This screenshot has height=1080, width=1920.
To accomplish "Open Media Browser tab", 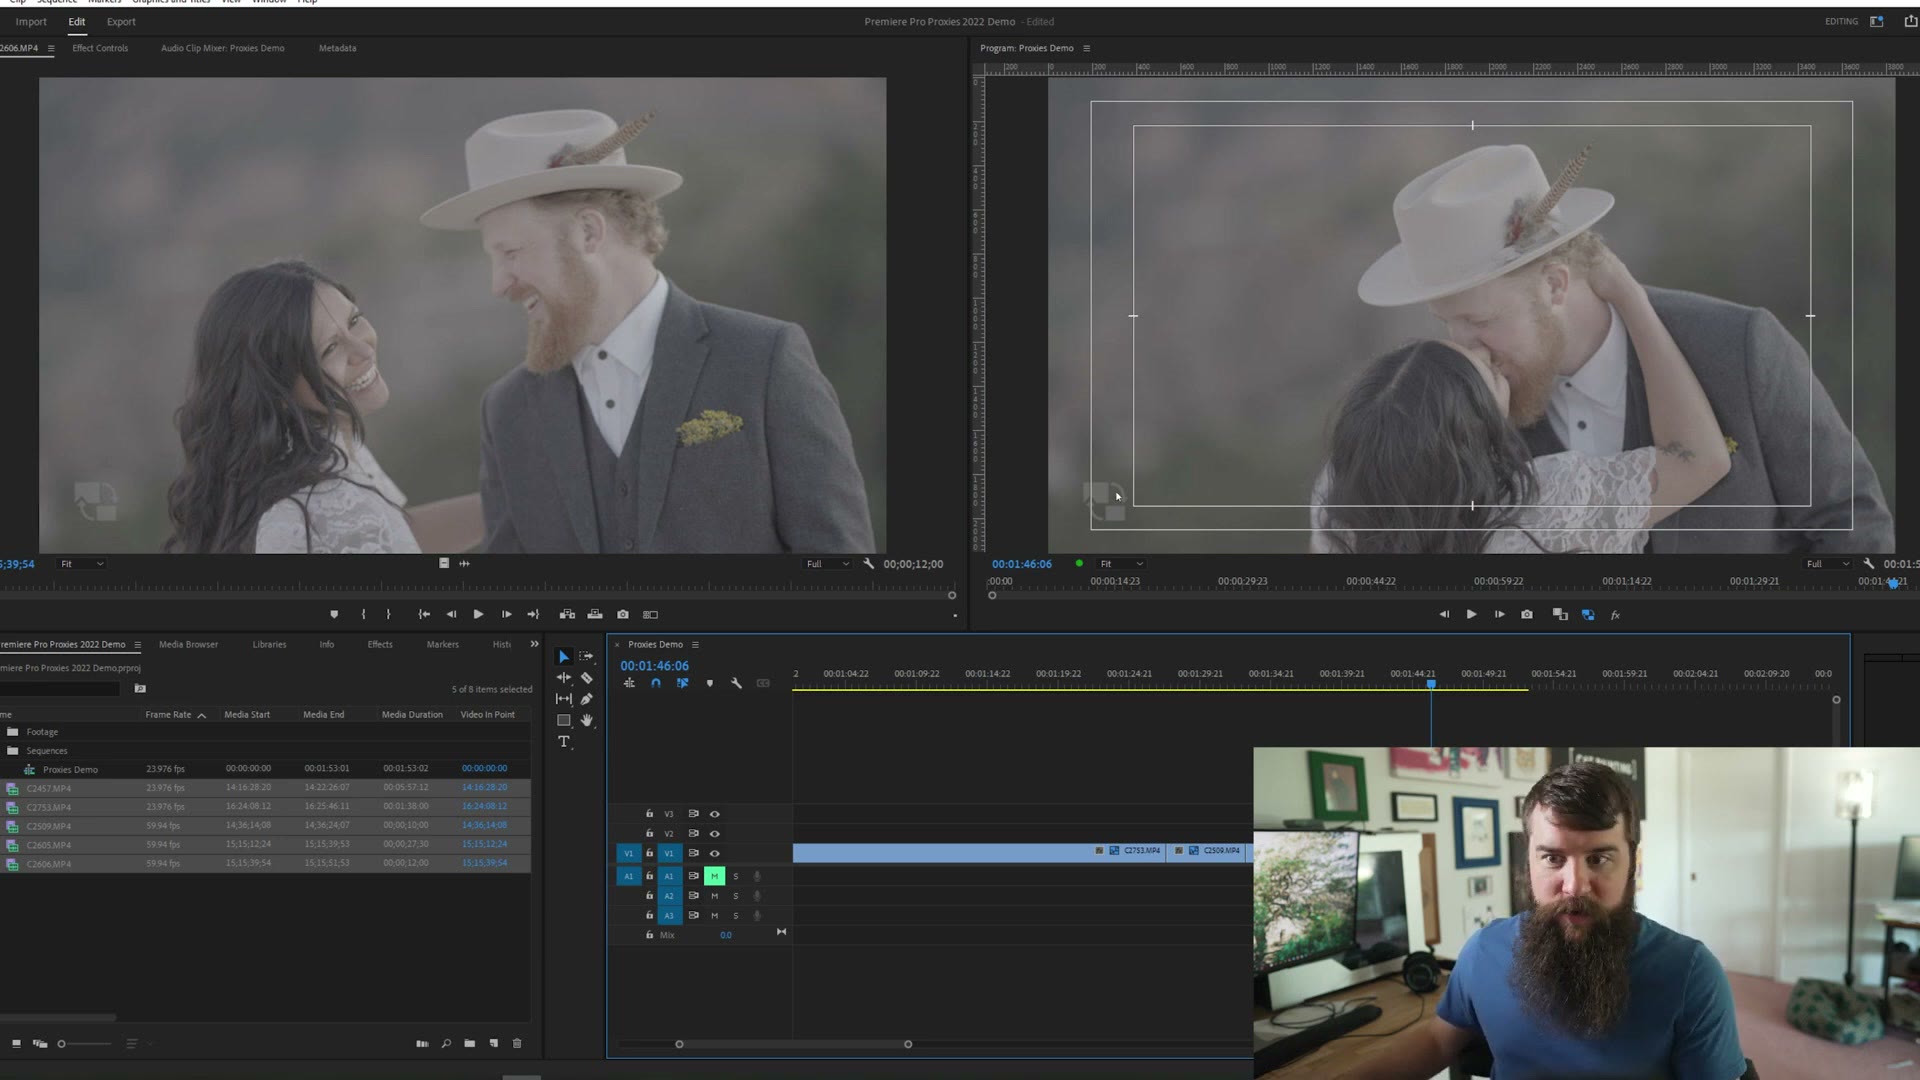I will [188, 644].
